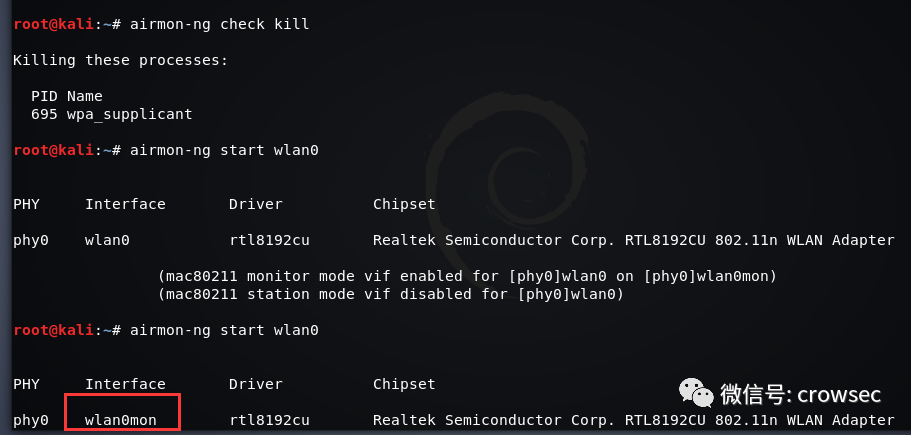911x435 pixels.
Task: Click the wlan0 interface in first table
Action: pyautogui.click(x=107, y=240)
